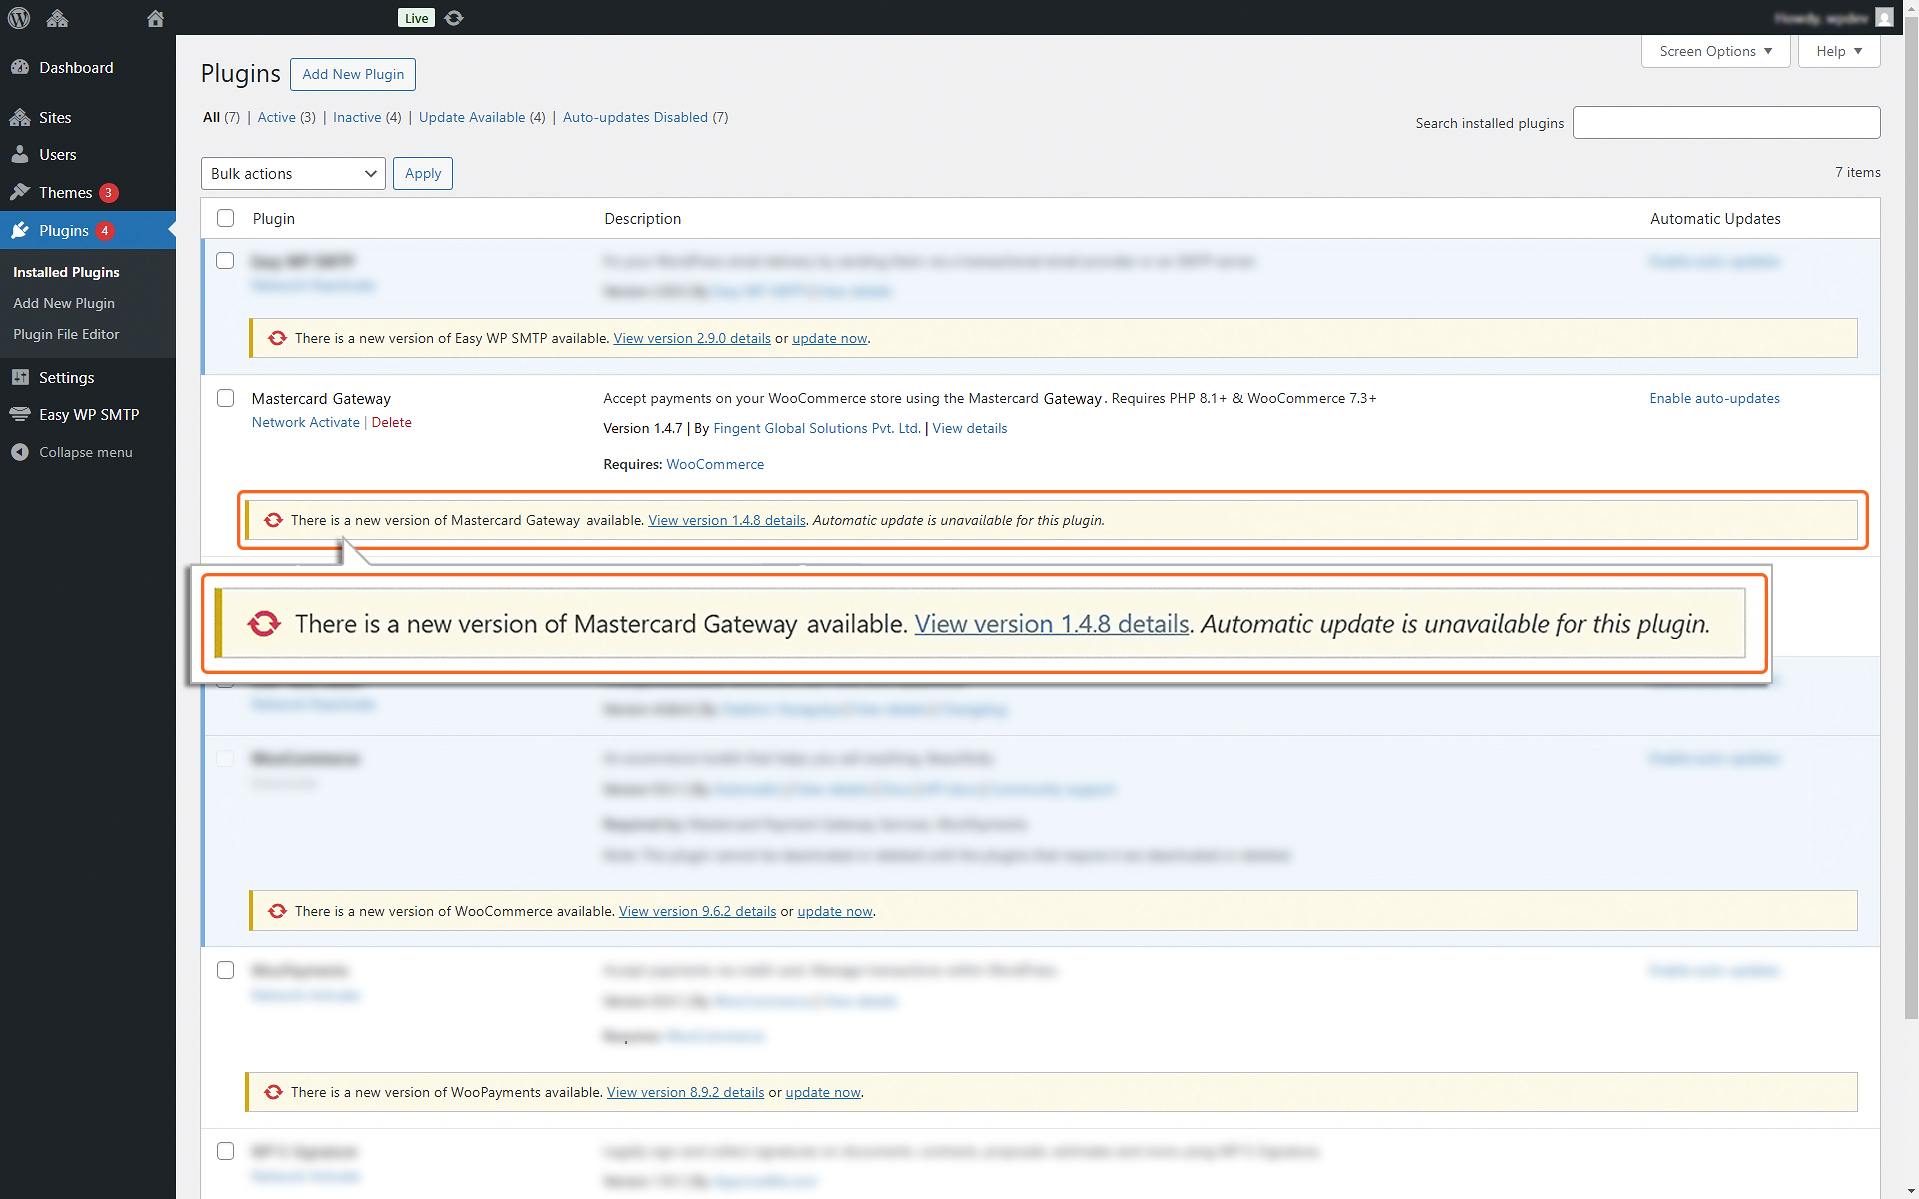Click the Settings sidebar icon
This screenshot has height=1199, width=1919.
point(20,377)
